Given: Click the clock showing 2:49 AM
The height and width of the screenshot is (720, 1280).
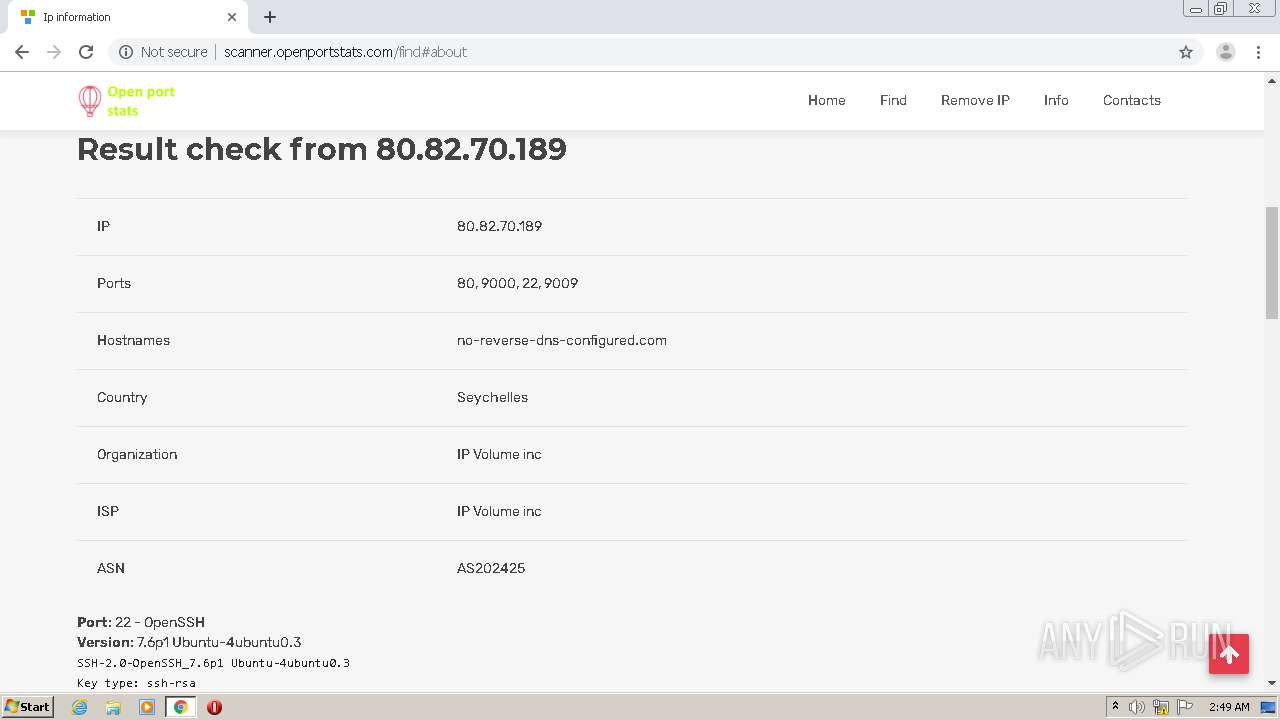Looking at the screenshot, I should (x=1229, y=707).
